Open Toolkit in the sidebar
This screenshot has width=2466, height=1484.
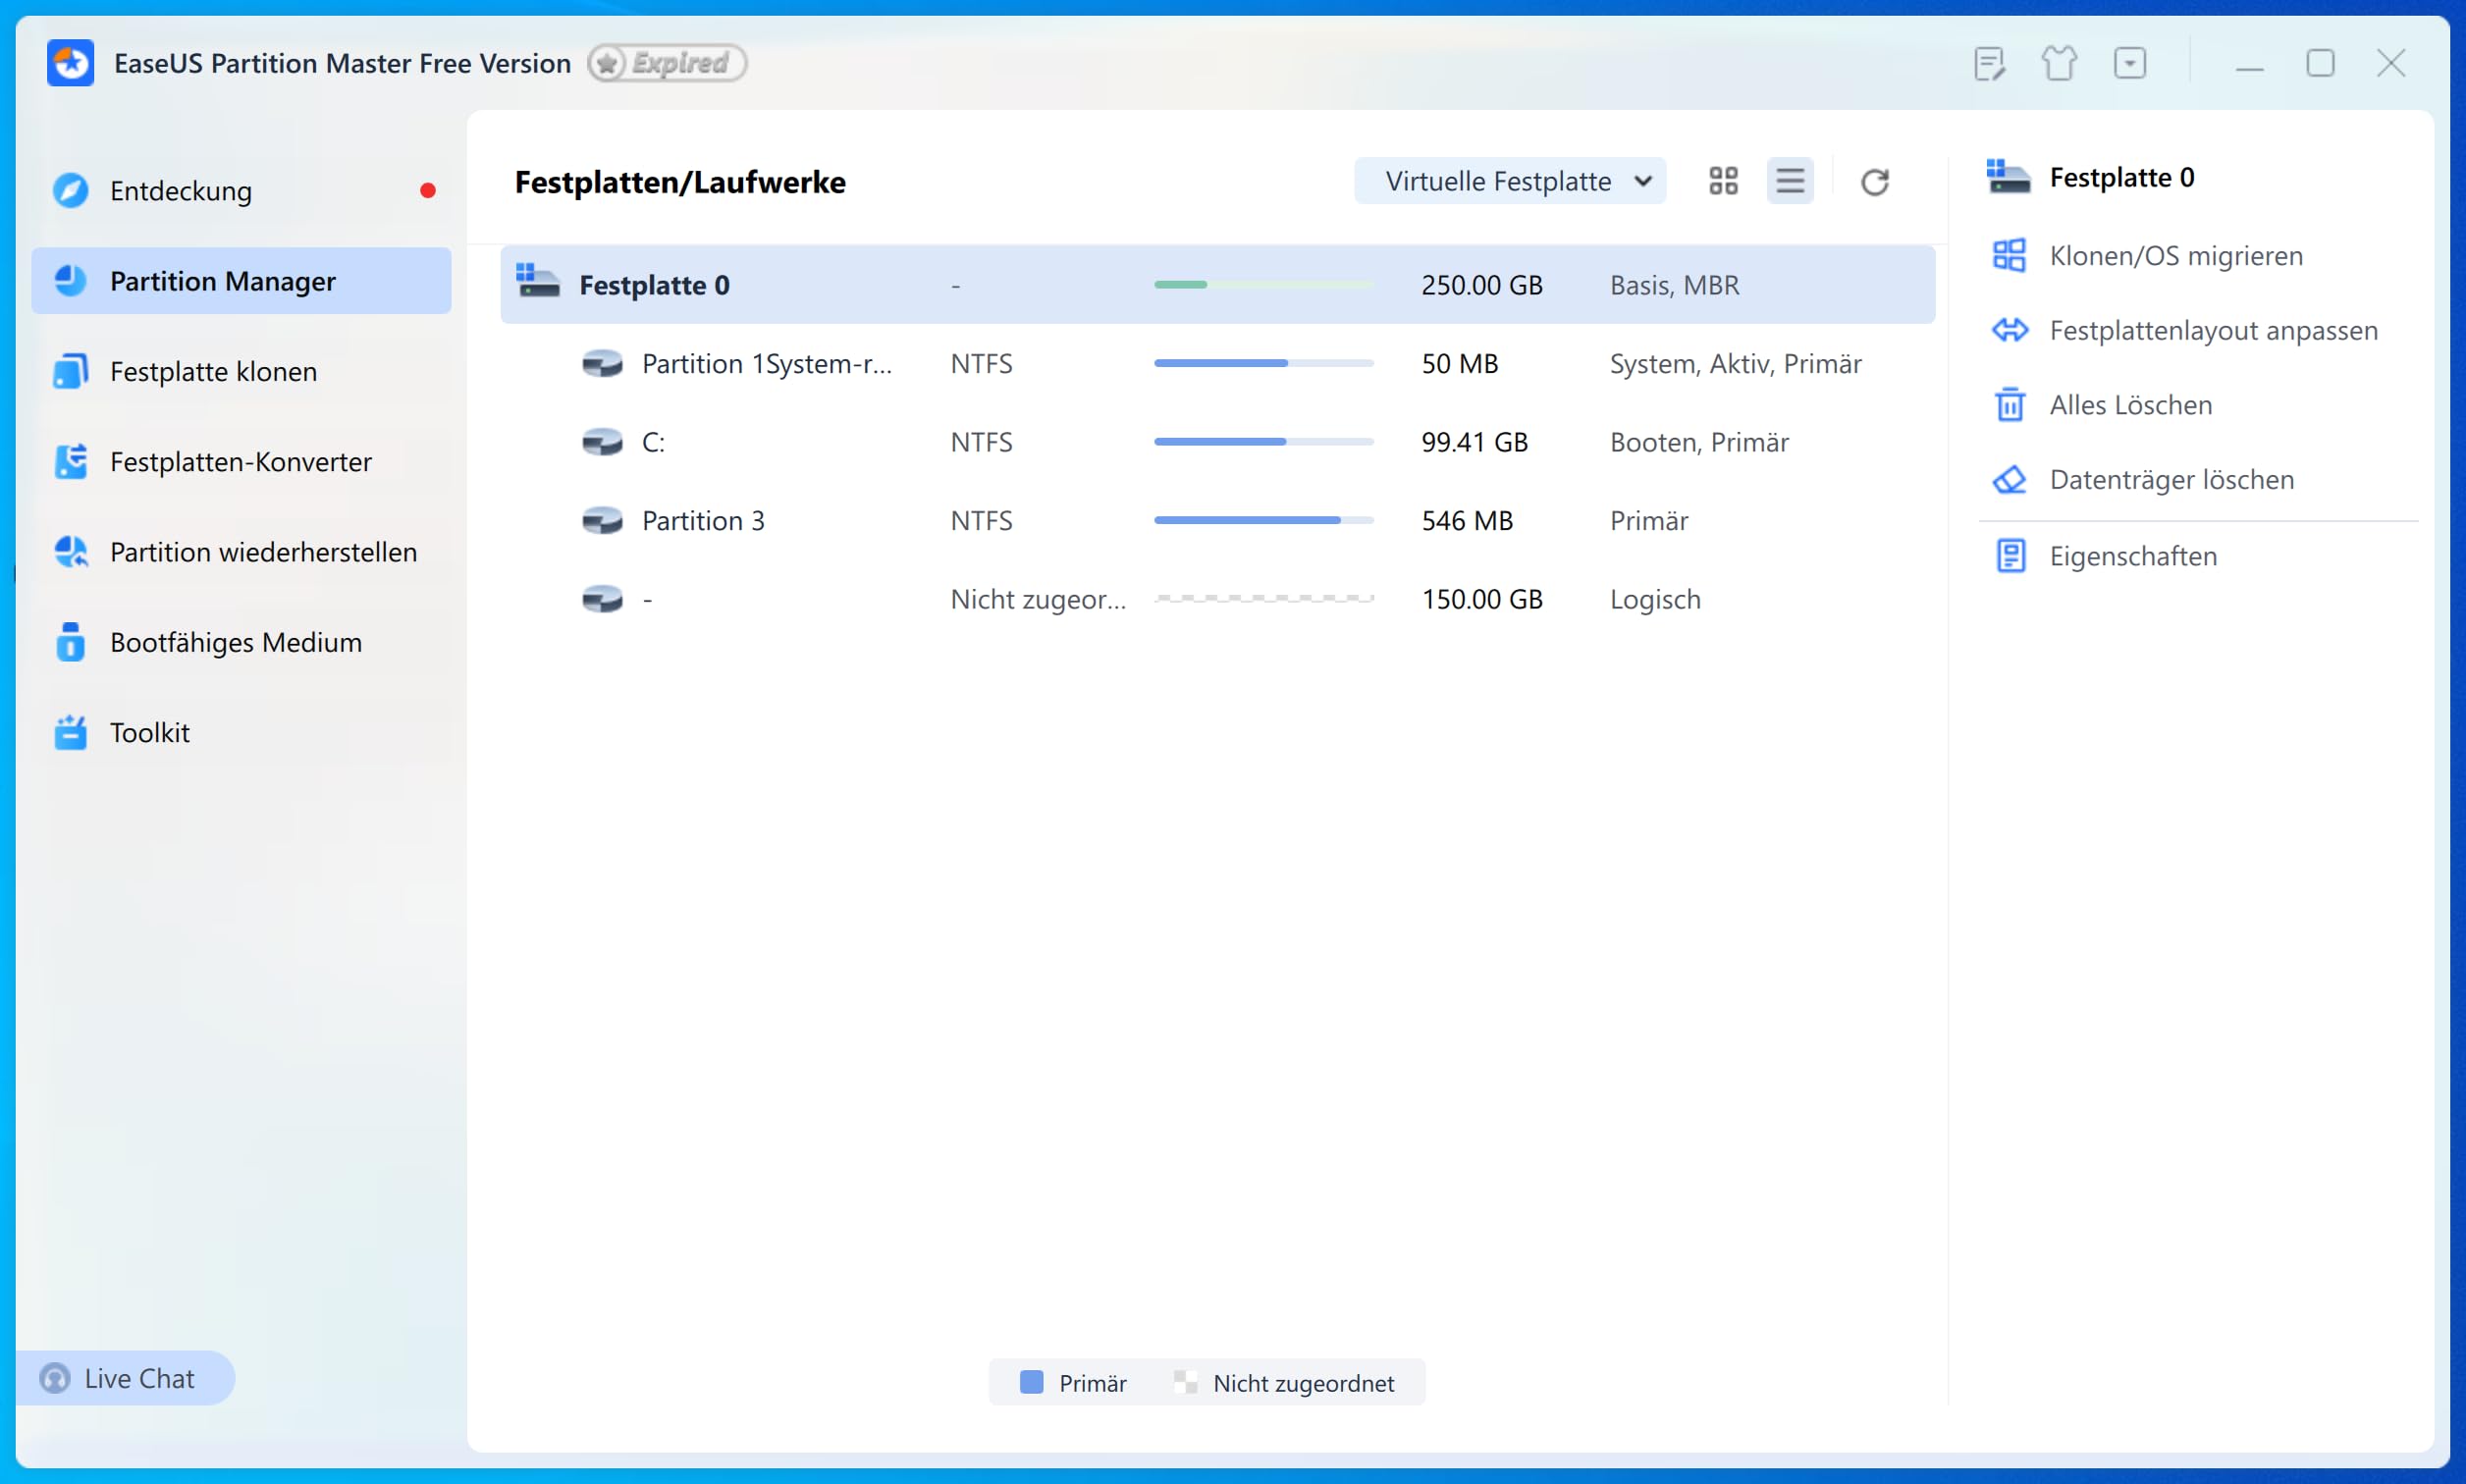pos(241,732)
